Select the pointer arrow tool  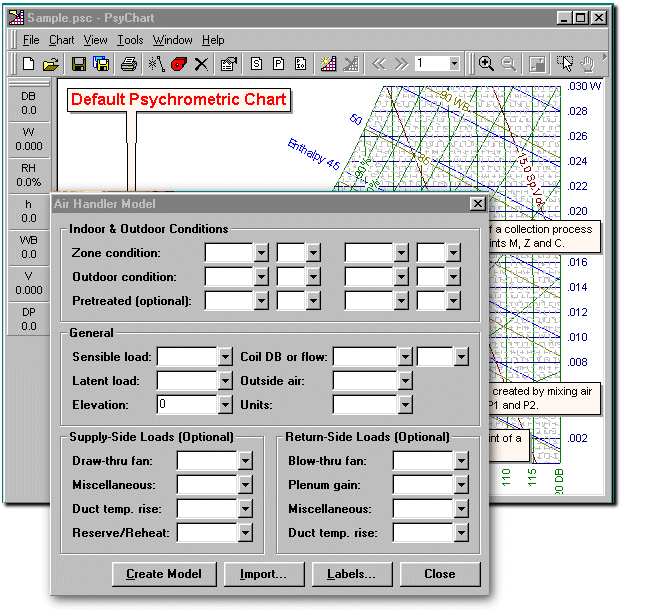pyautogui.click(x=567, y=64)
